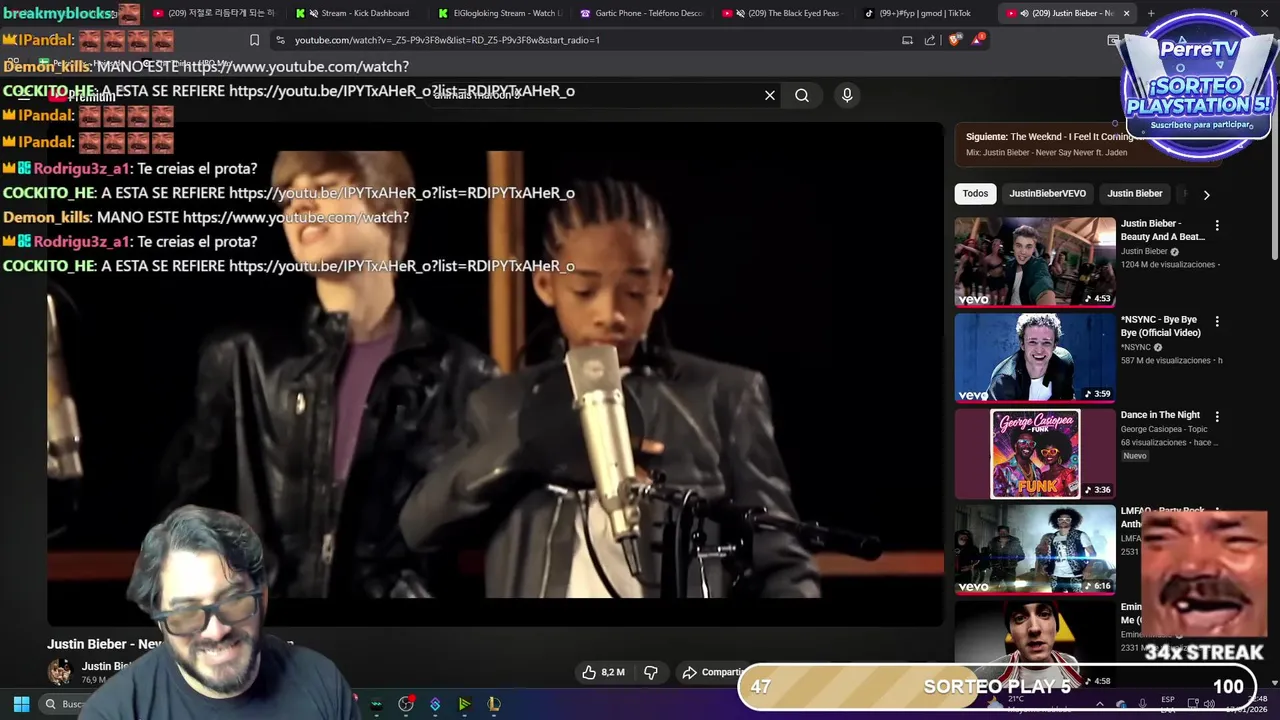Open the ESP language indicator in tray
This screenshot has width=1280, height=720.
tap(1168, 704)
